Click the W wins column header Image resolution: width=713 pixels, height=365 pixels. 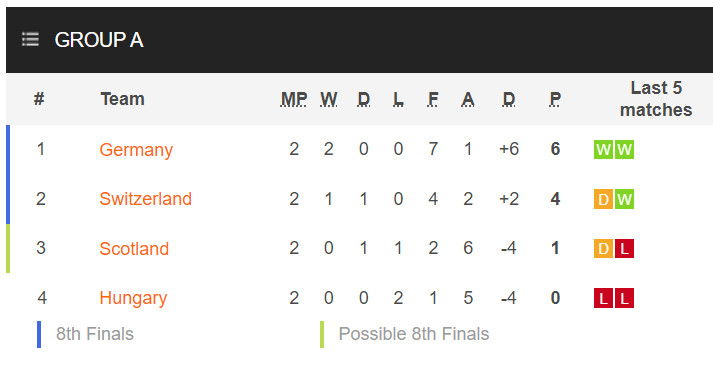328,99
